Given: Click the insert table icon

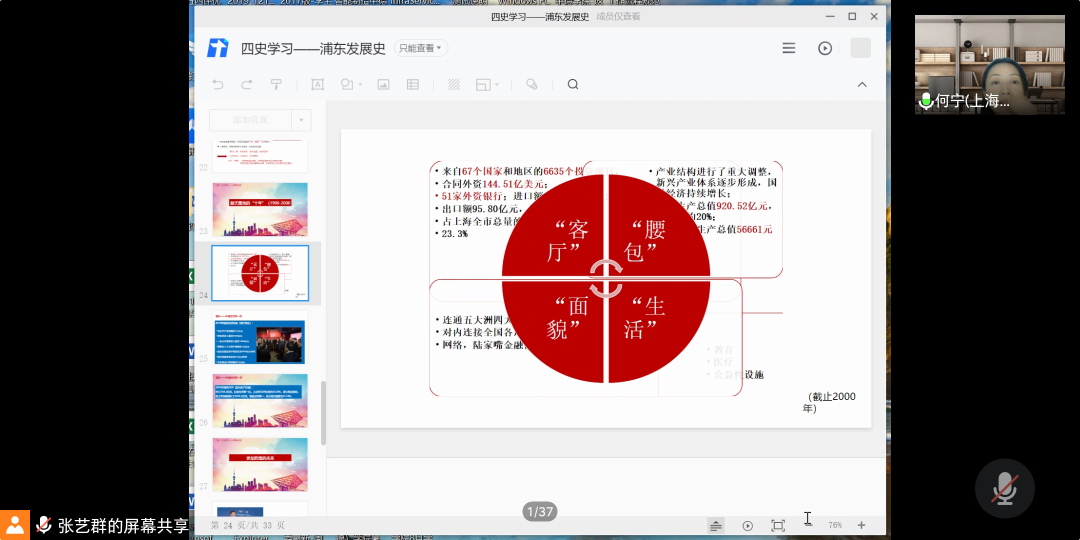Looking at the screenshot, I should [x=412, y=85].
